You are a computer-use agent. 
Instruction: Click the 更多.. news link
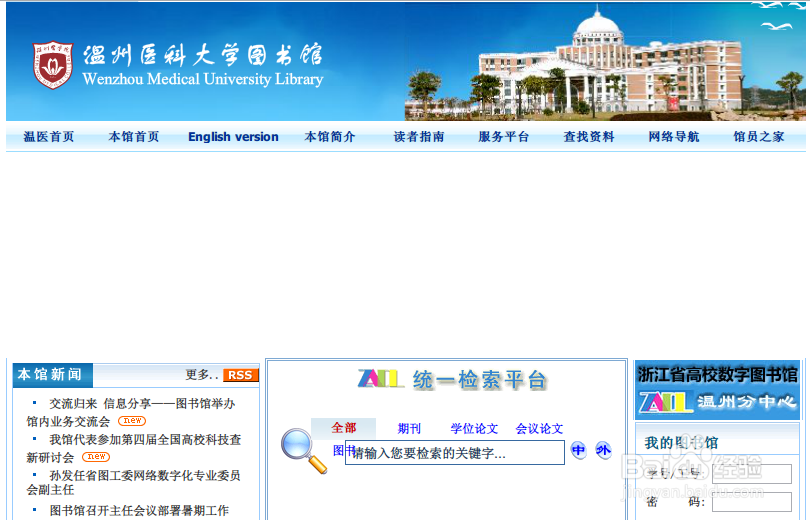[202, 374]
